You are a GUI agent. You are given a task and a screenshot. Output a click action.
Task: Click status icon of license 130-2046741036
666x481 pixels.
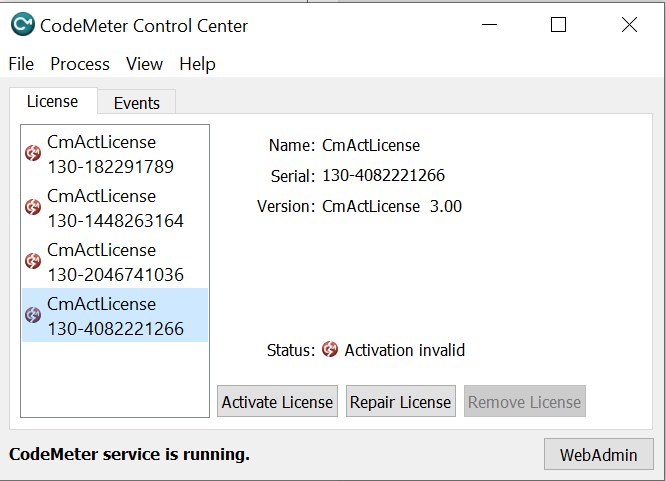(x=33, y=261)
